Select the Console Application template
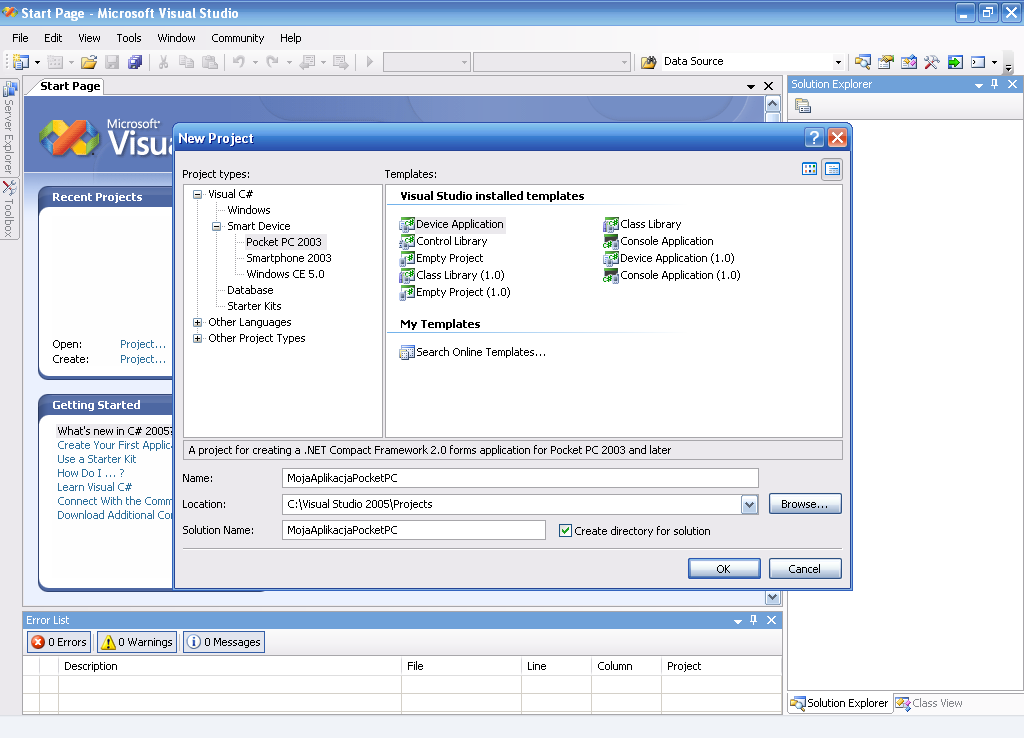The width and height of the screenshot is (1024, 738). pyautogui.click(x=658, y=242)
